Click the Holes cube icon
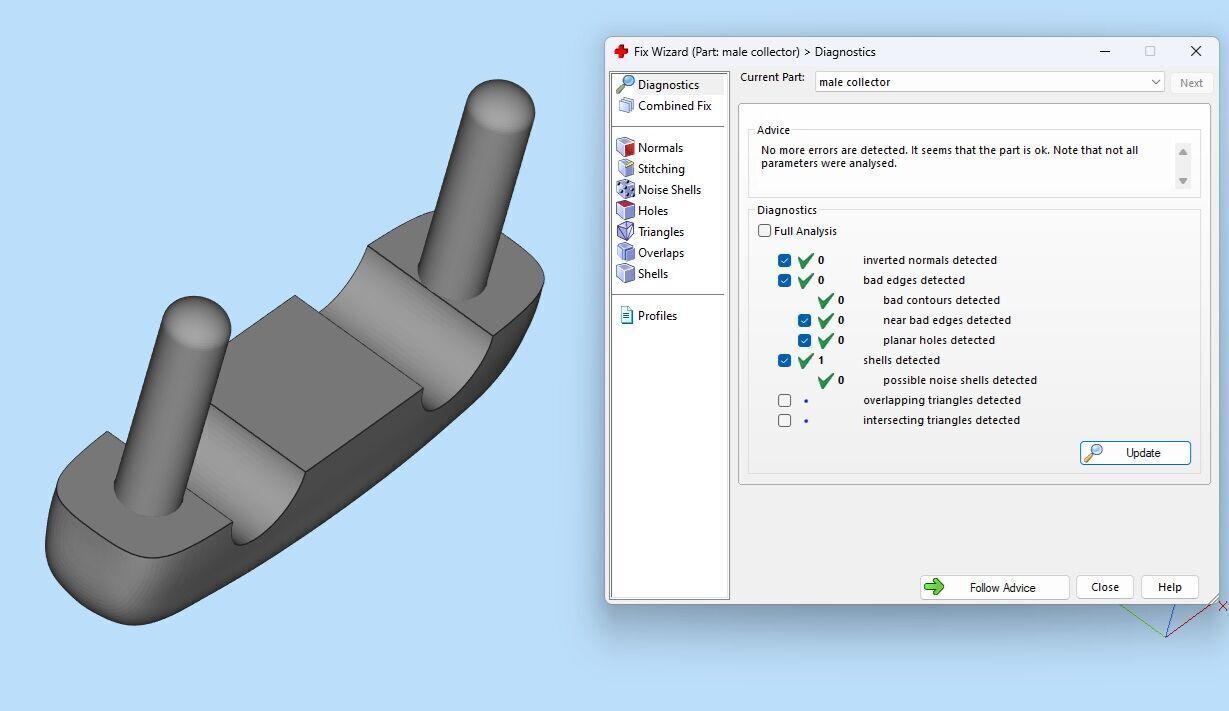Screen dimensions: 1229x711 tap(626, 210)
